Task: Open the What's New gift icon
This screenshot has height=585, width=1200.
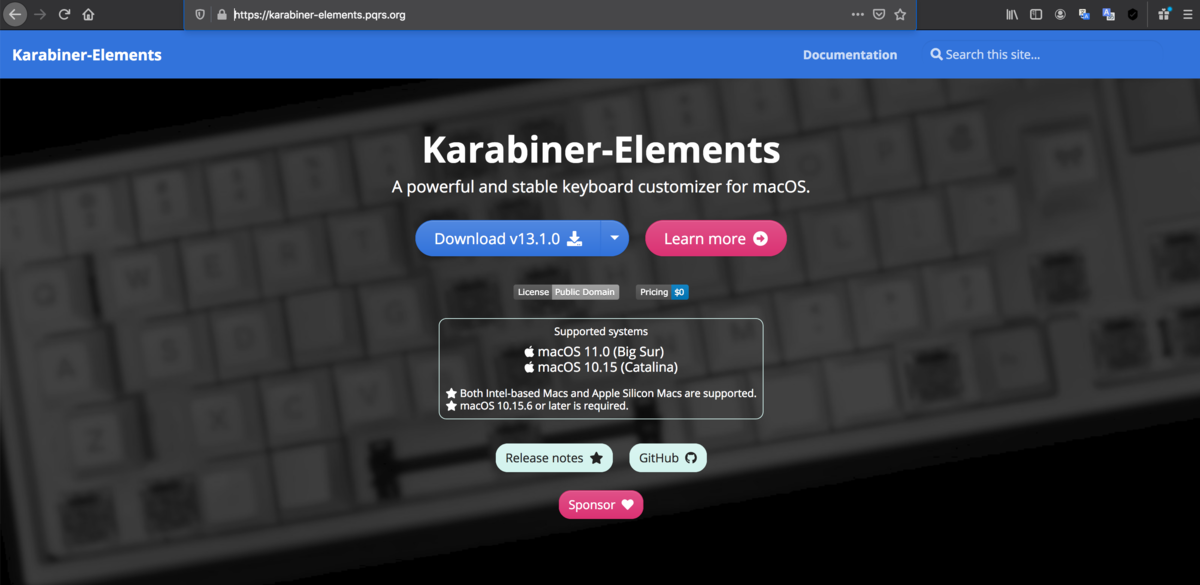Action: 1164,15
